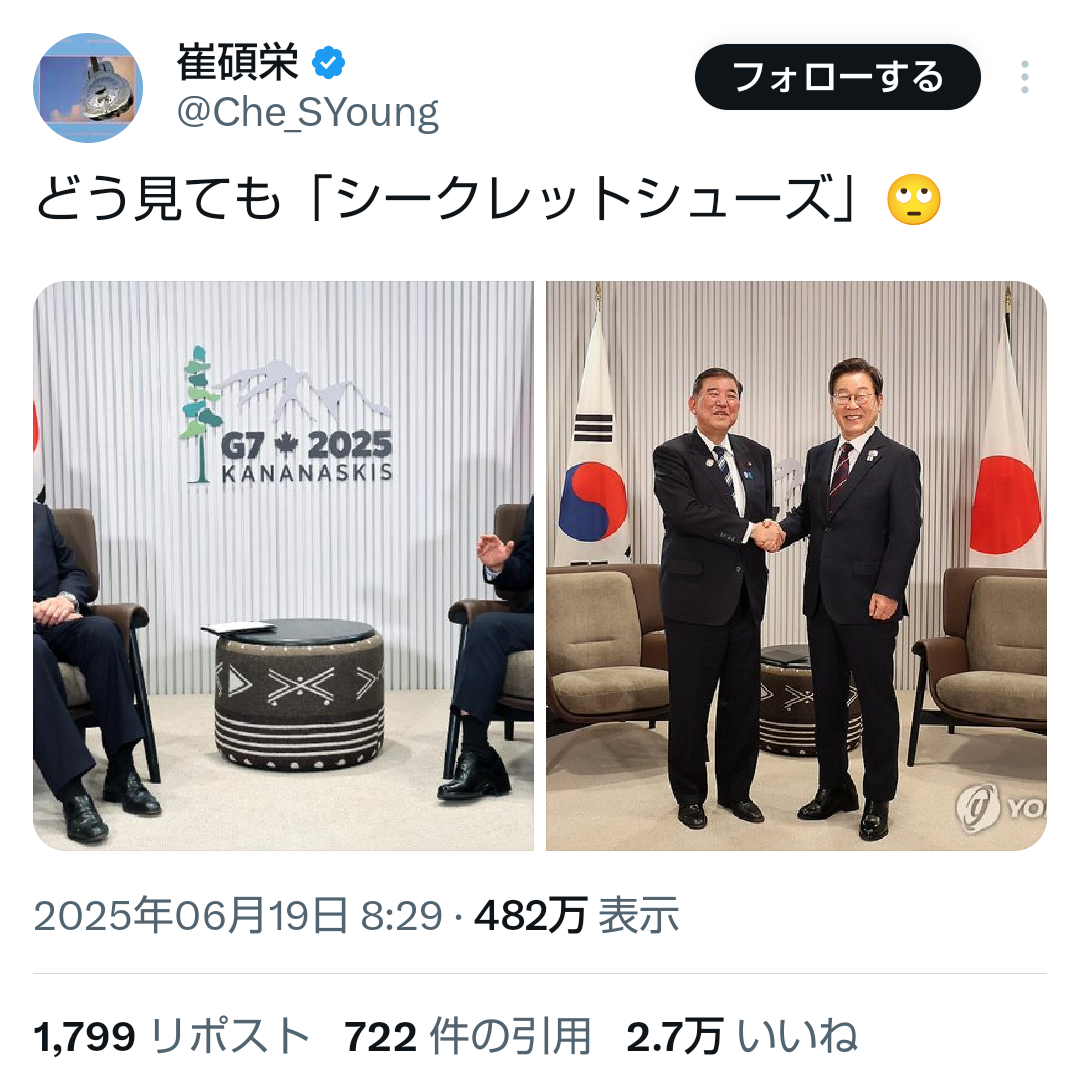Viewport: 1080px width, 1072px height.
Task: Open the G7 2025 Kananaskis photo
Action: (x=284, y=566)
